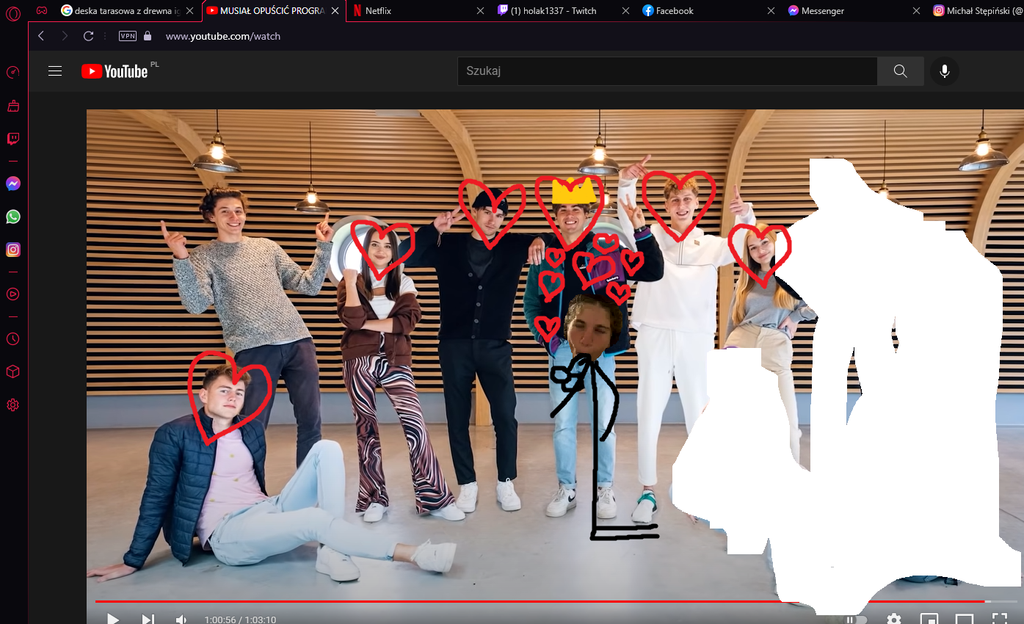Open the YouTube guide hamburger menu
Screen dimensions: 1024x624
click(x=55, y=71)
